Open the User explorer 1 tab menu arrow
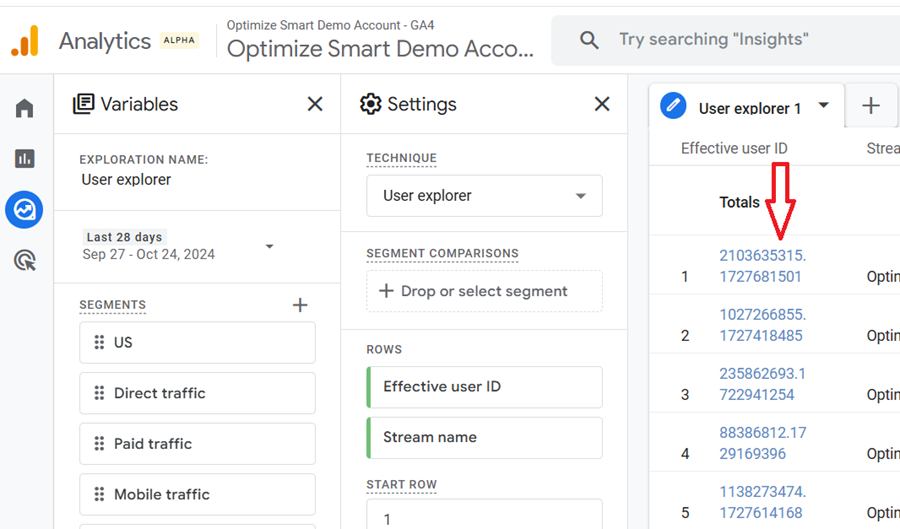The width and height of the screenshot is (900, 529). pos(824,106)
